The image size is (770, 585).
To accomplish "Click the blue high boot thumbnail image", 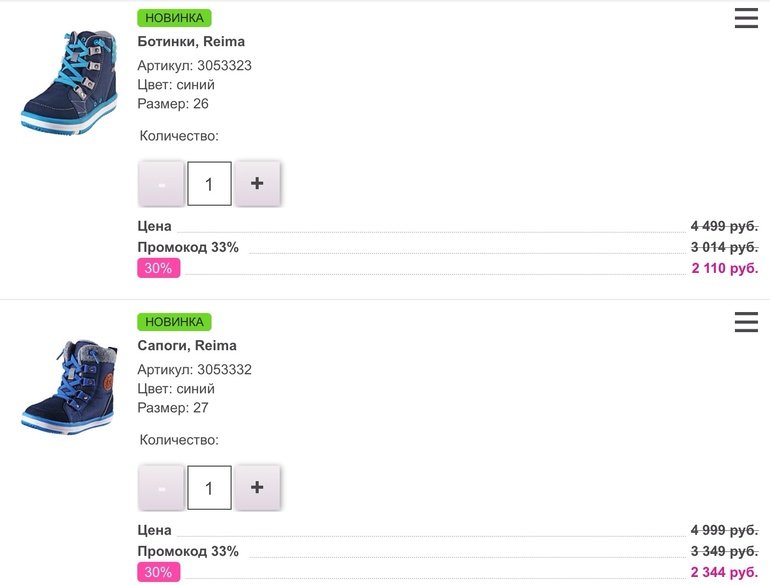I will tap(62, 385).
